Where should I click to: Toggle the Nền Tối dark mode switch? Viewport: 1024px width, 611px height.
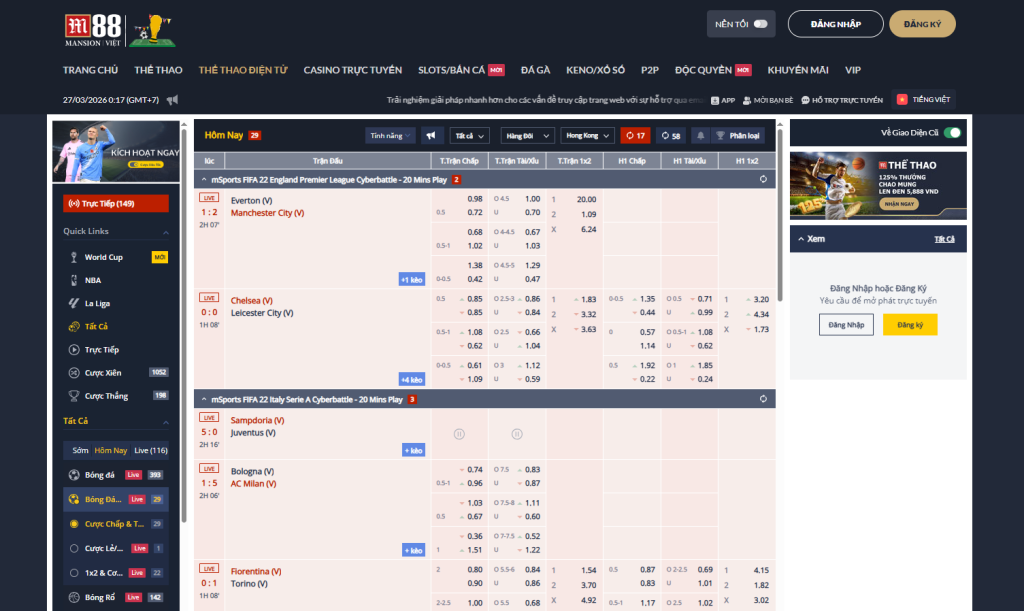pyautogui.click(x=760, y=24)
